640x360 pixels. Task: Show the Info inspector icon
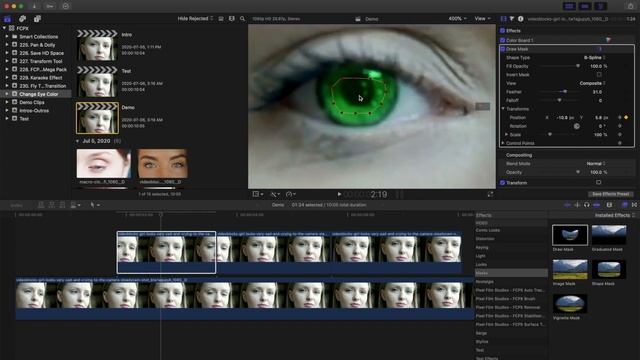pyautogui.click(x=520, y=19)
